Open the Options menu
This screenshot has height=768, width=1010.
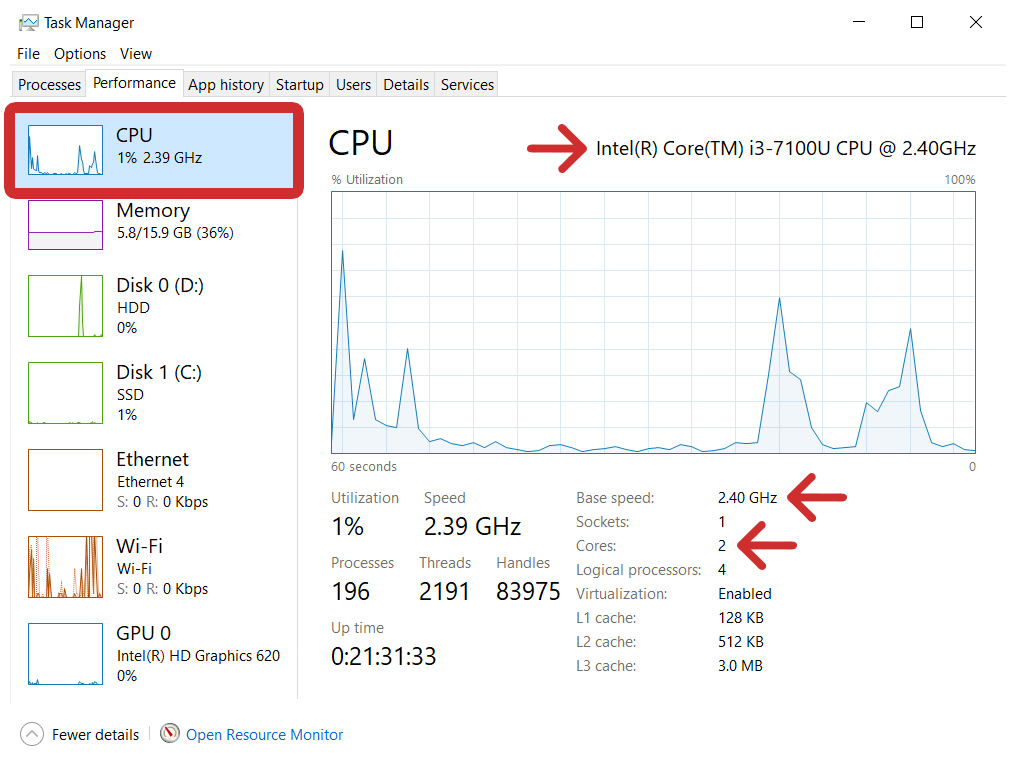tap(80, 53)
